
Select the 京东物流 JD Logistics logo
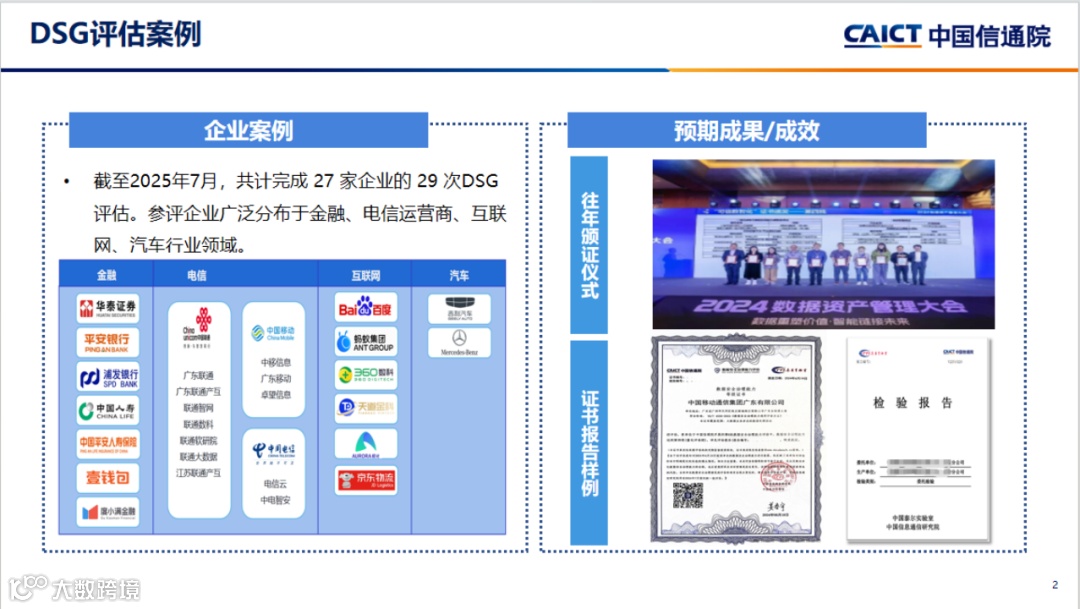365,479
